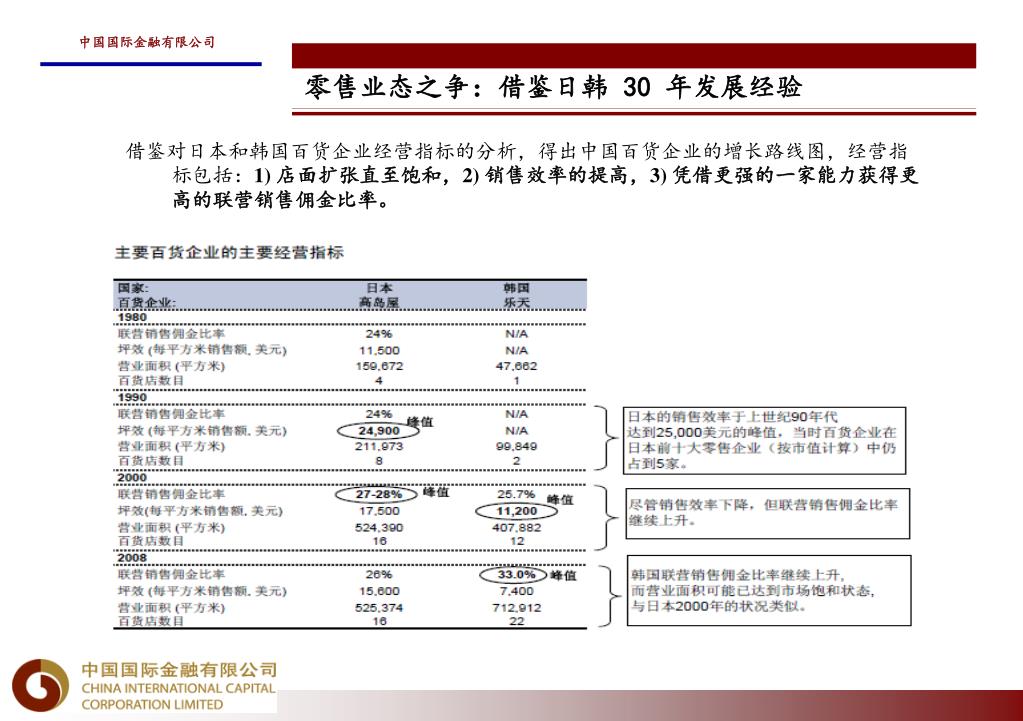The width and height of the screenshot is (1023, 721).
Task: Select the value 211,973
Action: (379, 446)
